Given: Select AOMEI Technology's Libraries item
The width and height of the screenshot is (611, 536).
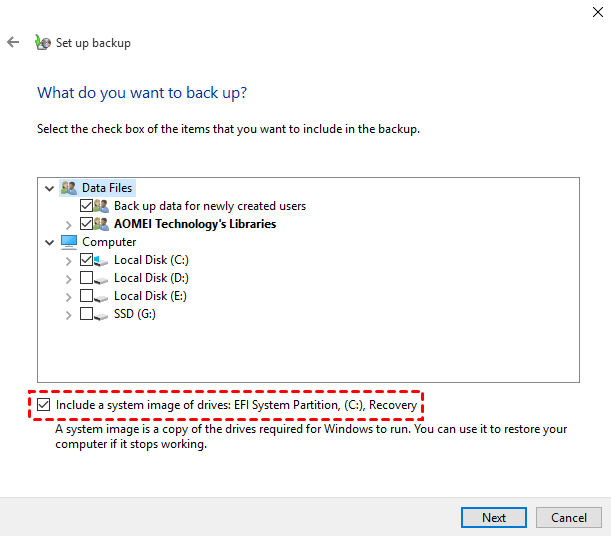Looking at the screenshot, I should click(x=195, y=224).
